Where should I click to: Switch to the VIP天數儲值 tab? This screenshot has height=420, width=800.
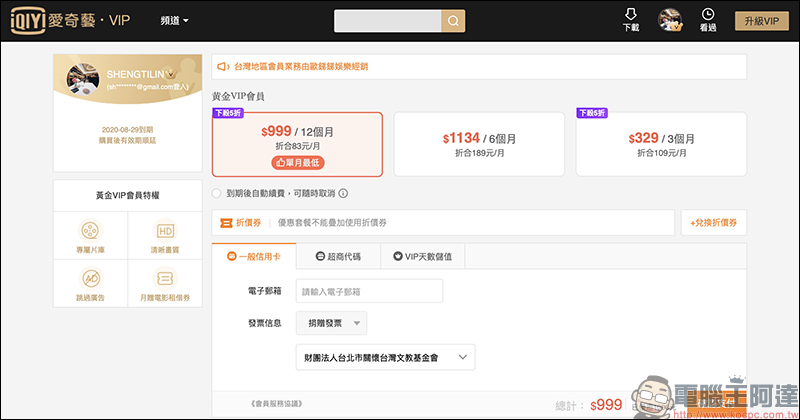pyautogui.click(x=422, y=257)
